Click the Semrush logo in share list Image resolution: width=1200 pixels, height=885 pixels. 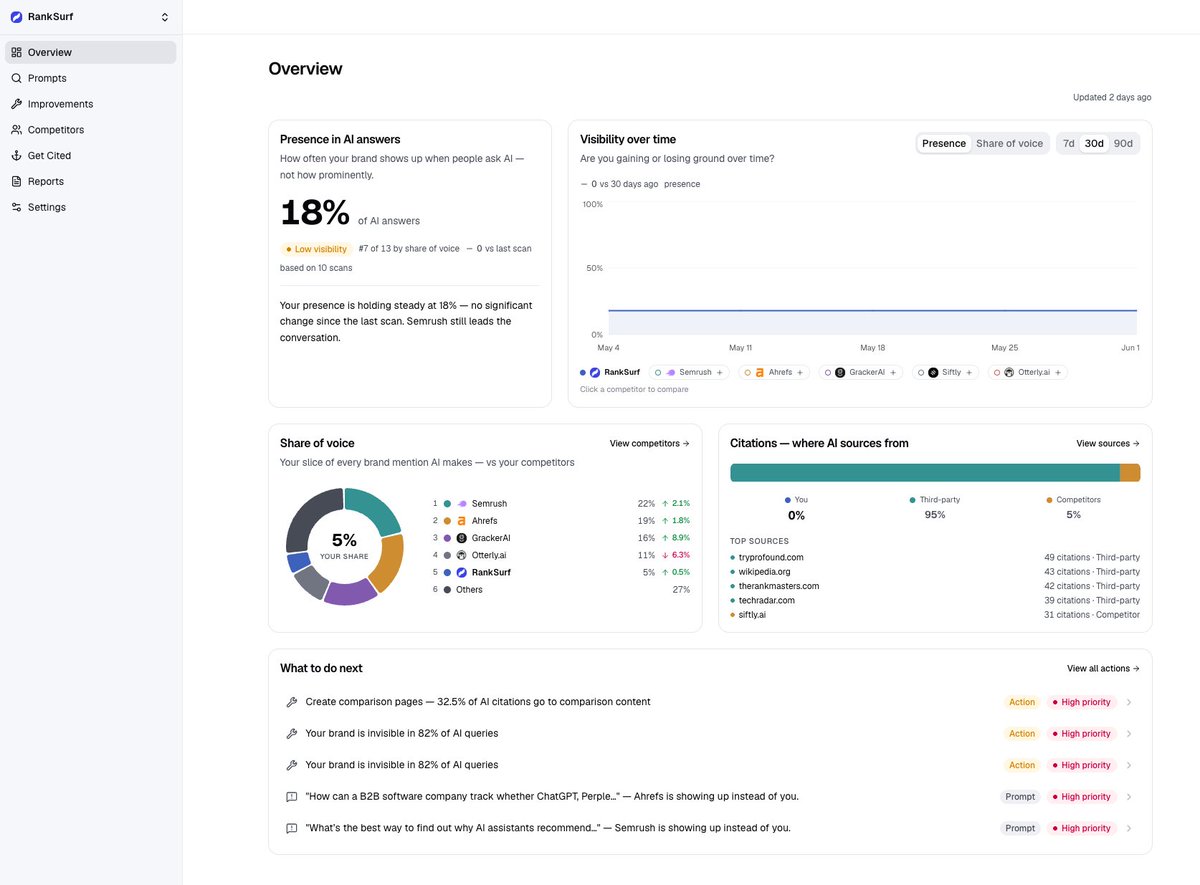[x=462, y=504]
